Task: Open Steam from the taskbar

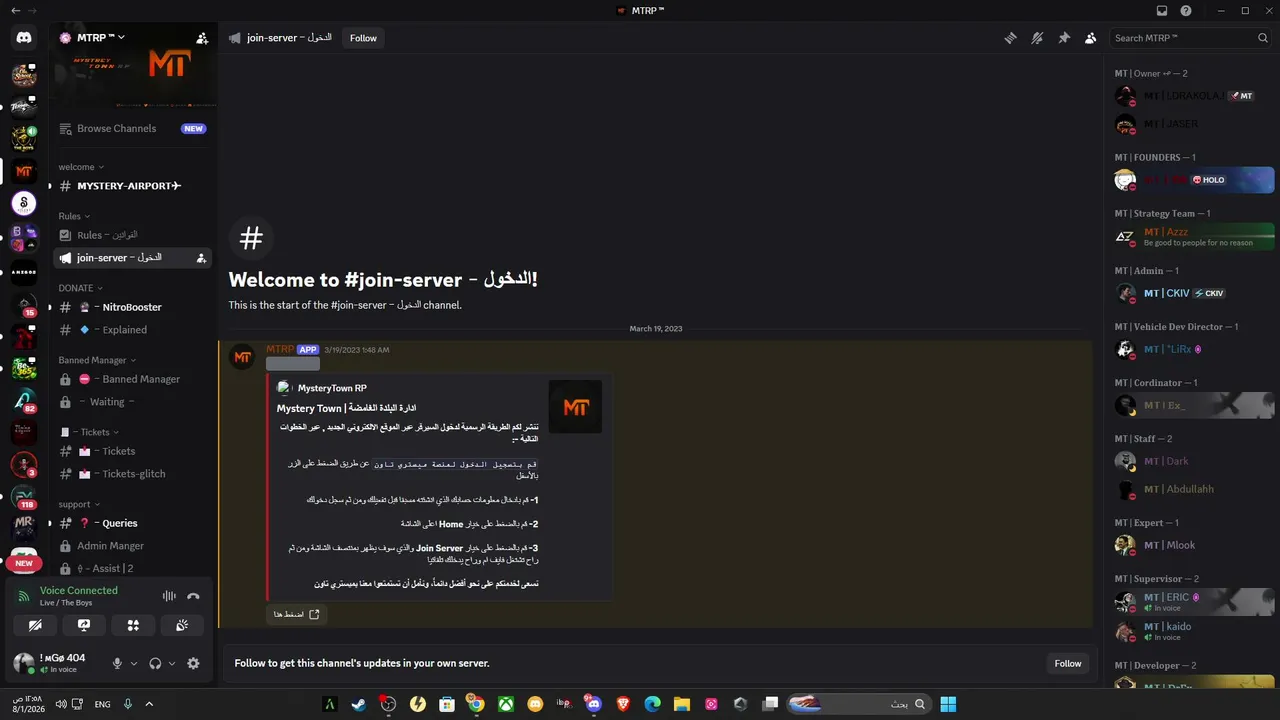Action: point(358,704)
